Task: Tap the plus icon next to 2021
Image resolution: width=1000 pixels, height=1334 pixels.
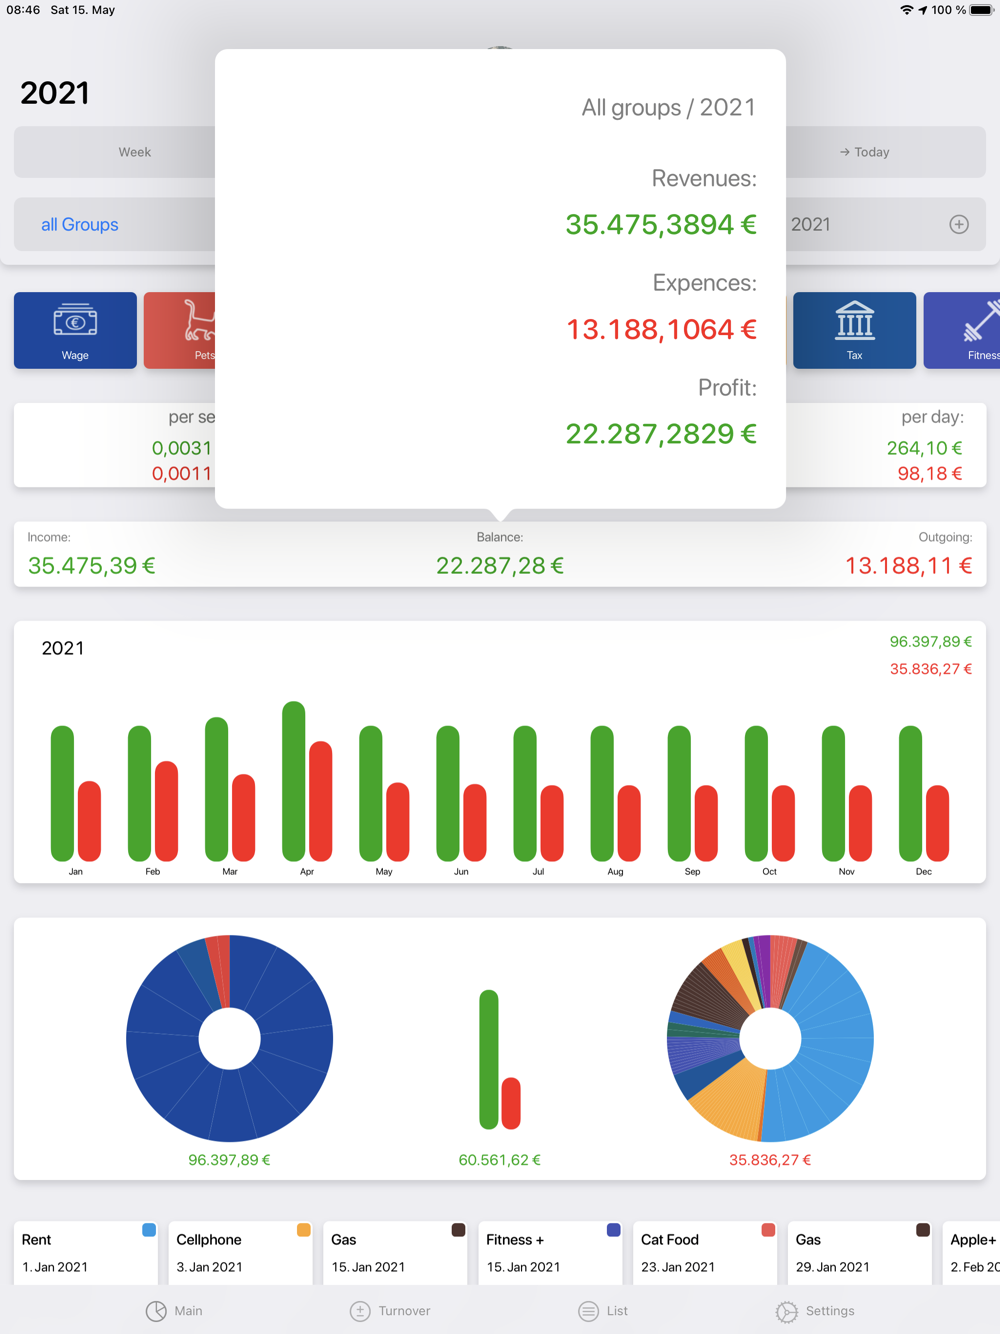Action: 959,224
